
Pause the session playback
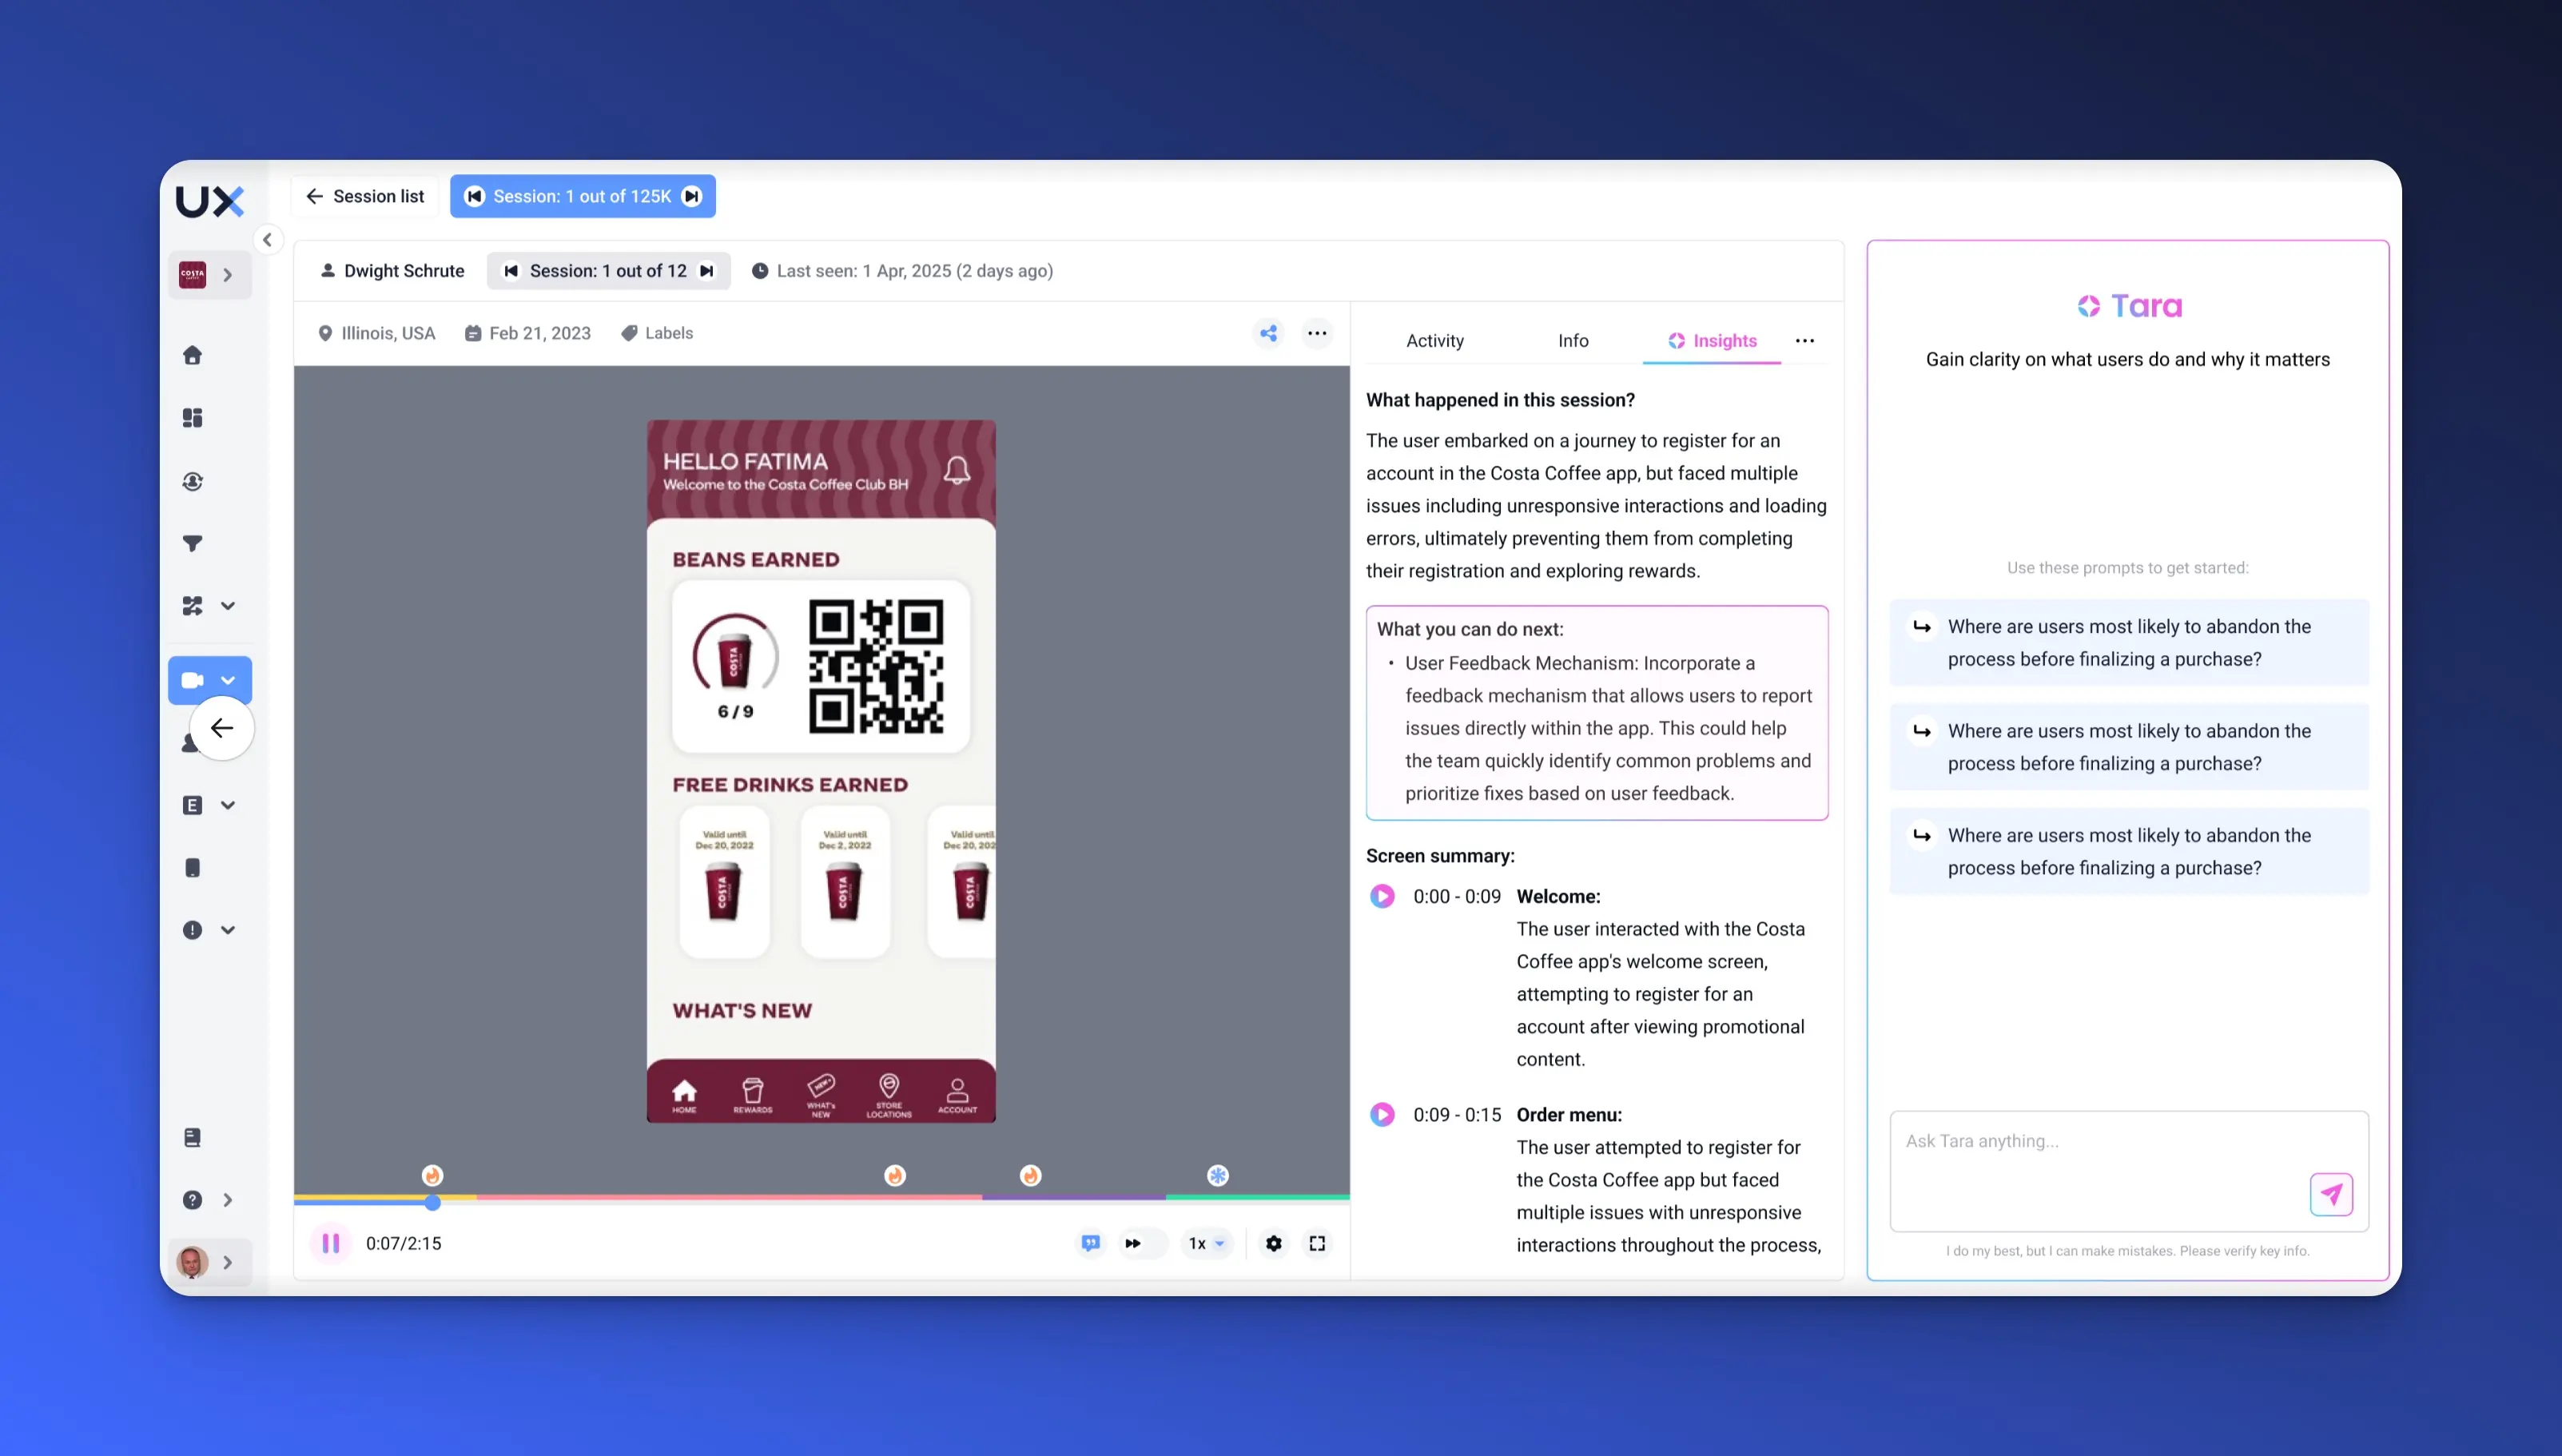(331, 1243)
